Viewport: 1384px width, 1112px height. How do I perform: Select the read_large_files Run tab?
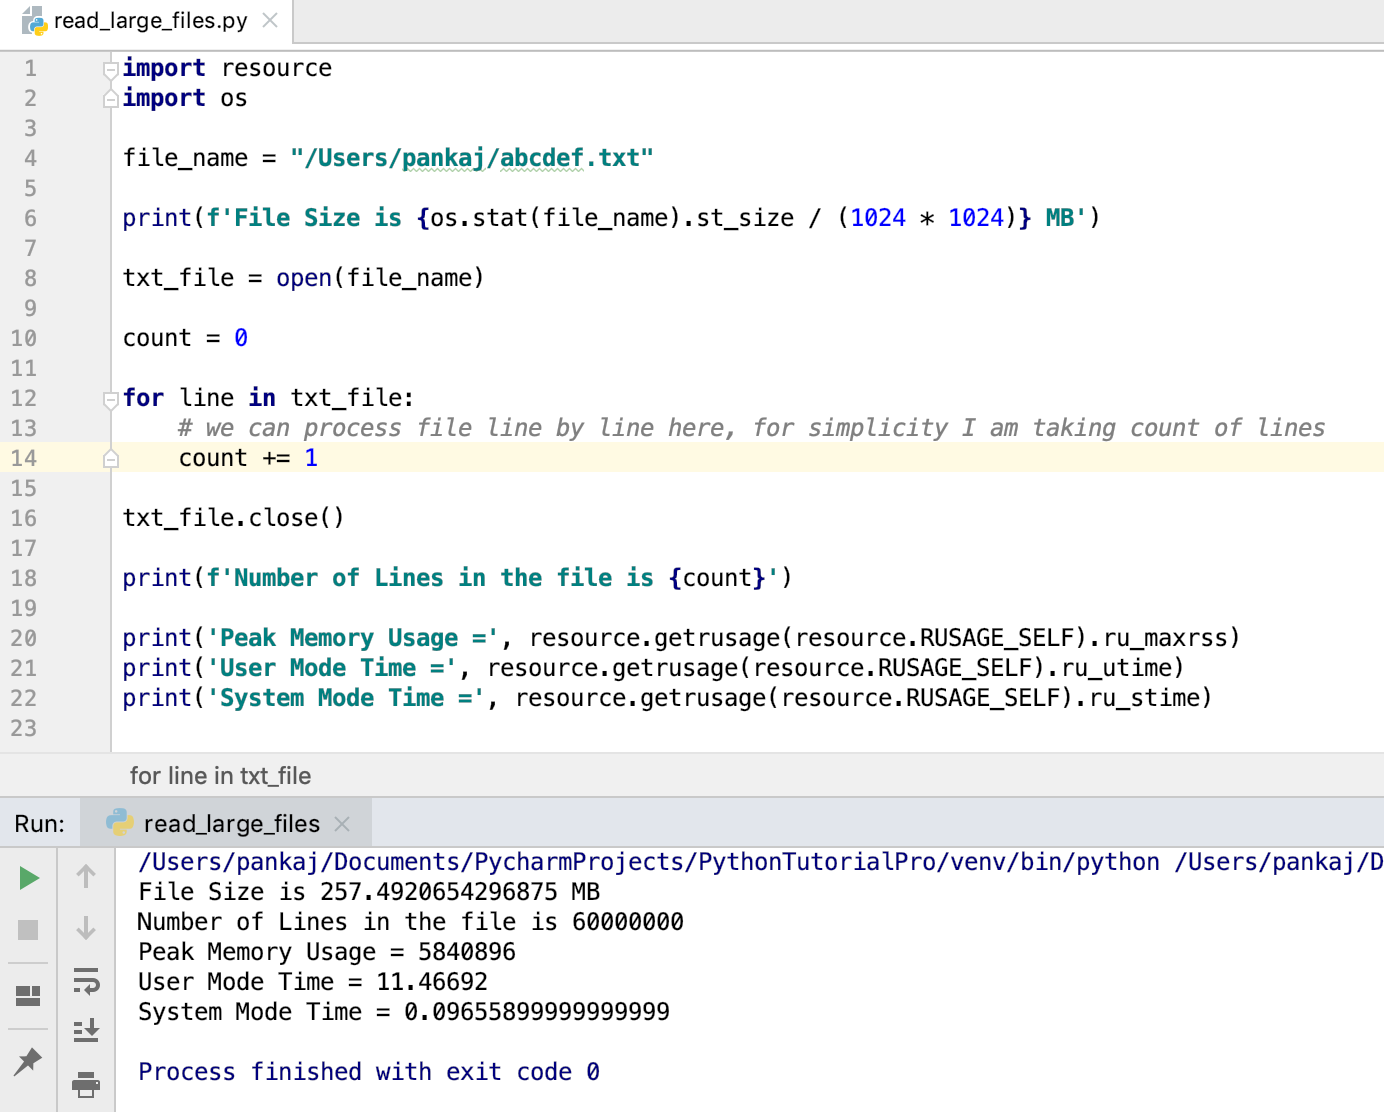click(230, 822)
